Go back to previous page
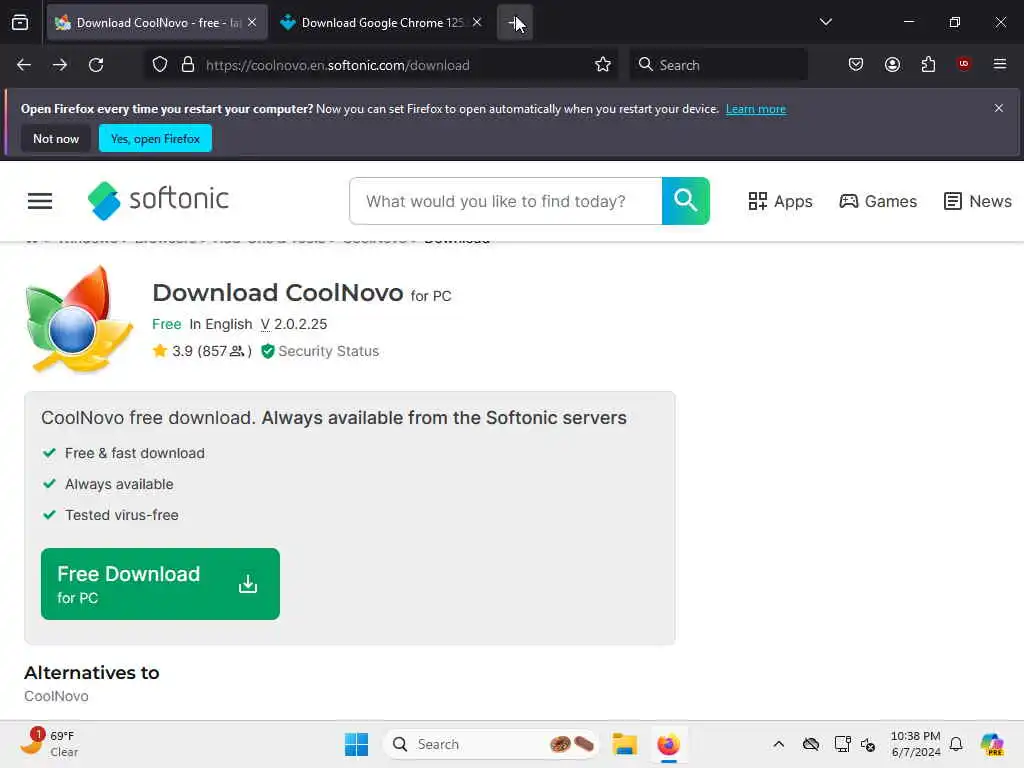The width and height of the screenshot is (1024, 768). [x=24, y=65]
